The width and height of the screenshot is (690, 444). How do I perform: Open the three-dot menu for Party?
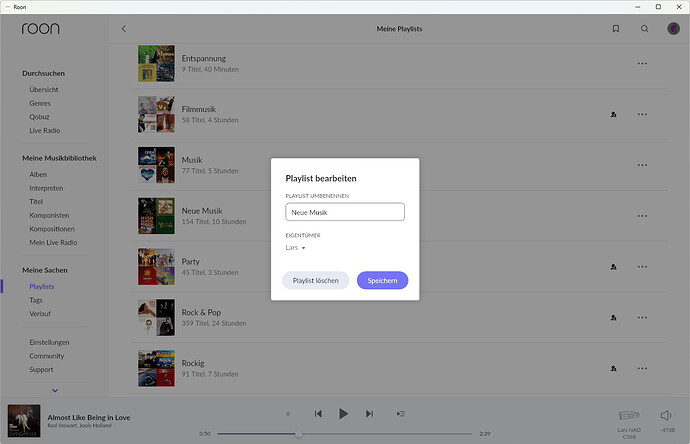pyautogui.click(x=642, y=267)
